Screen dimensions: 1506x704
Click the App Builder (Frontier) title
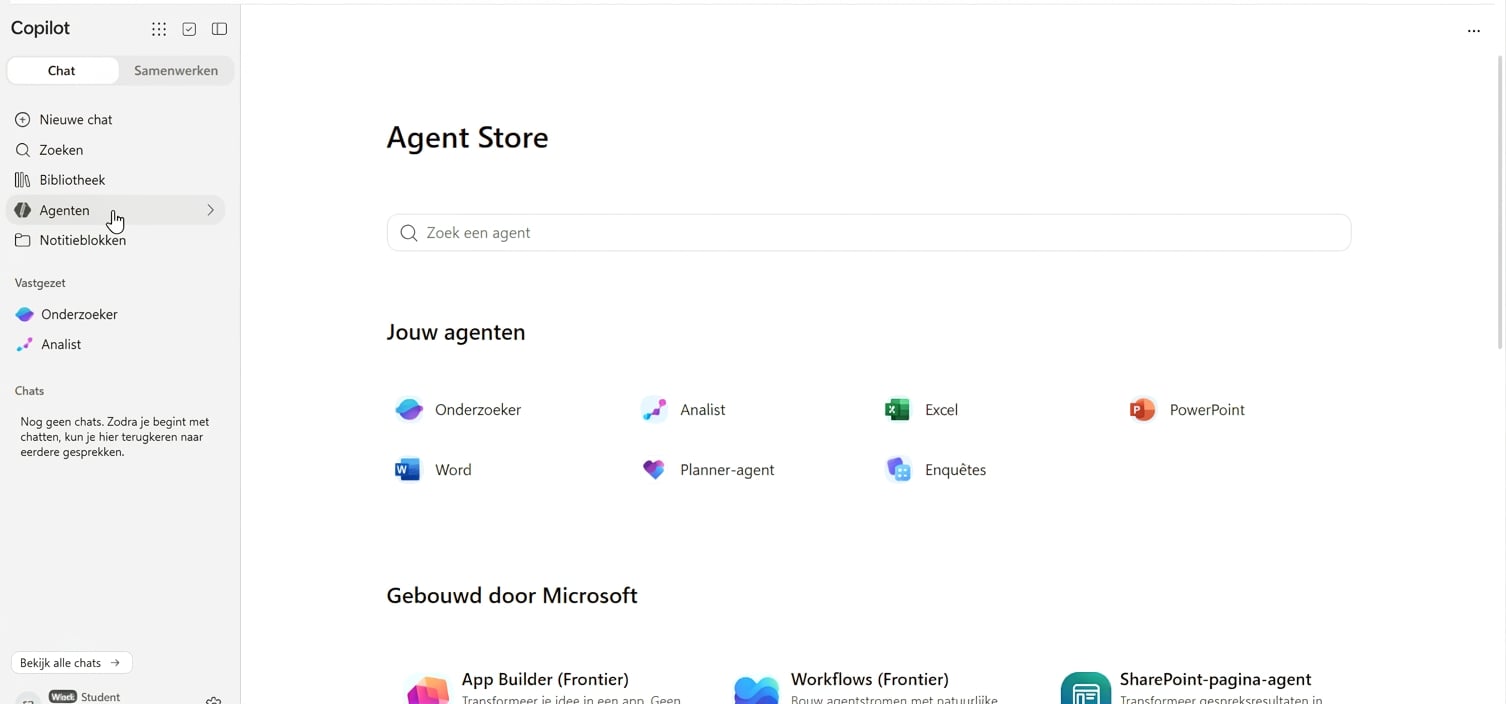tap(545, 679)
